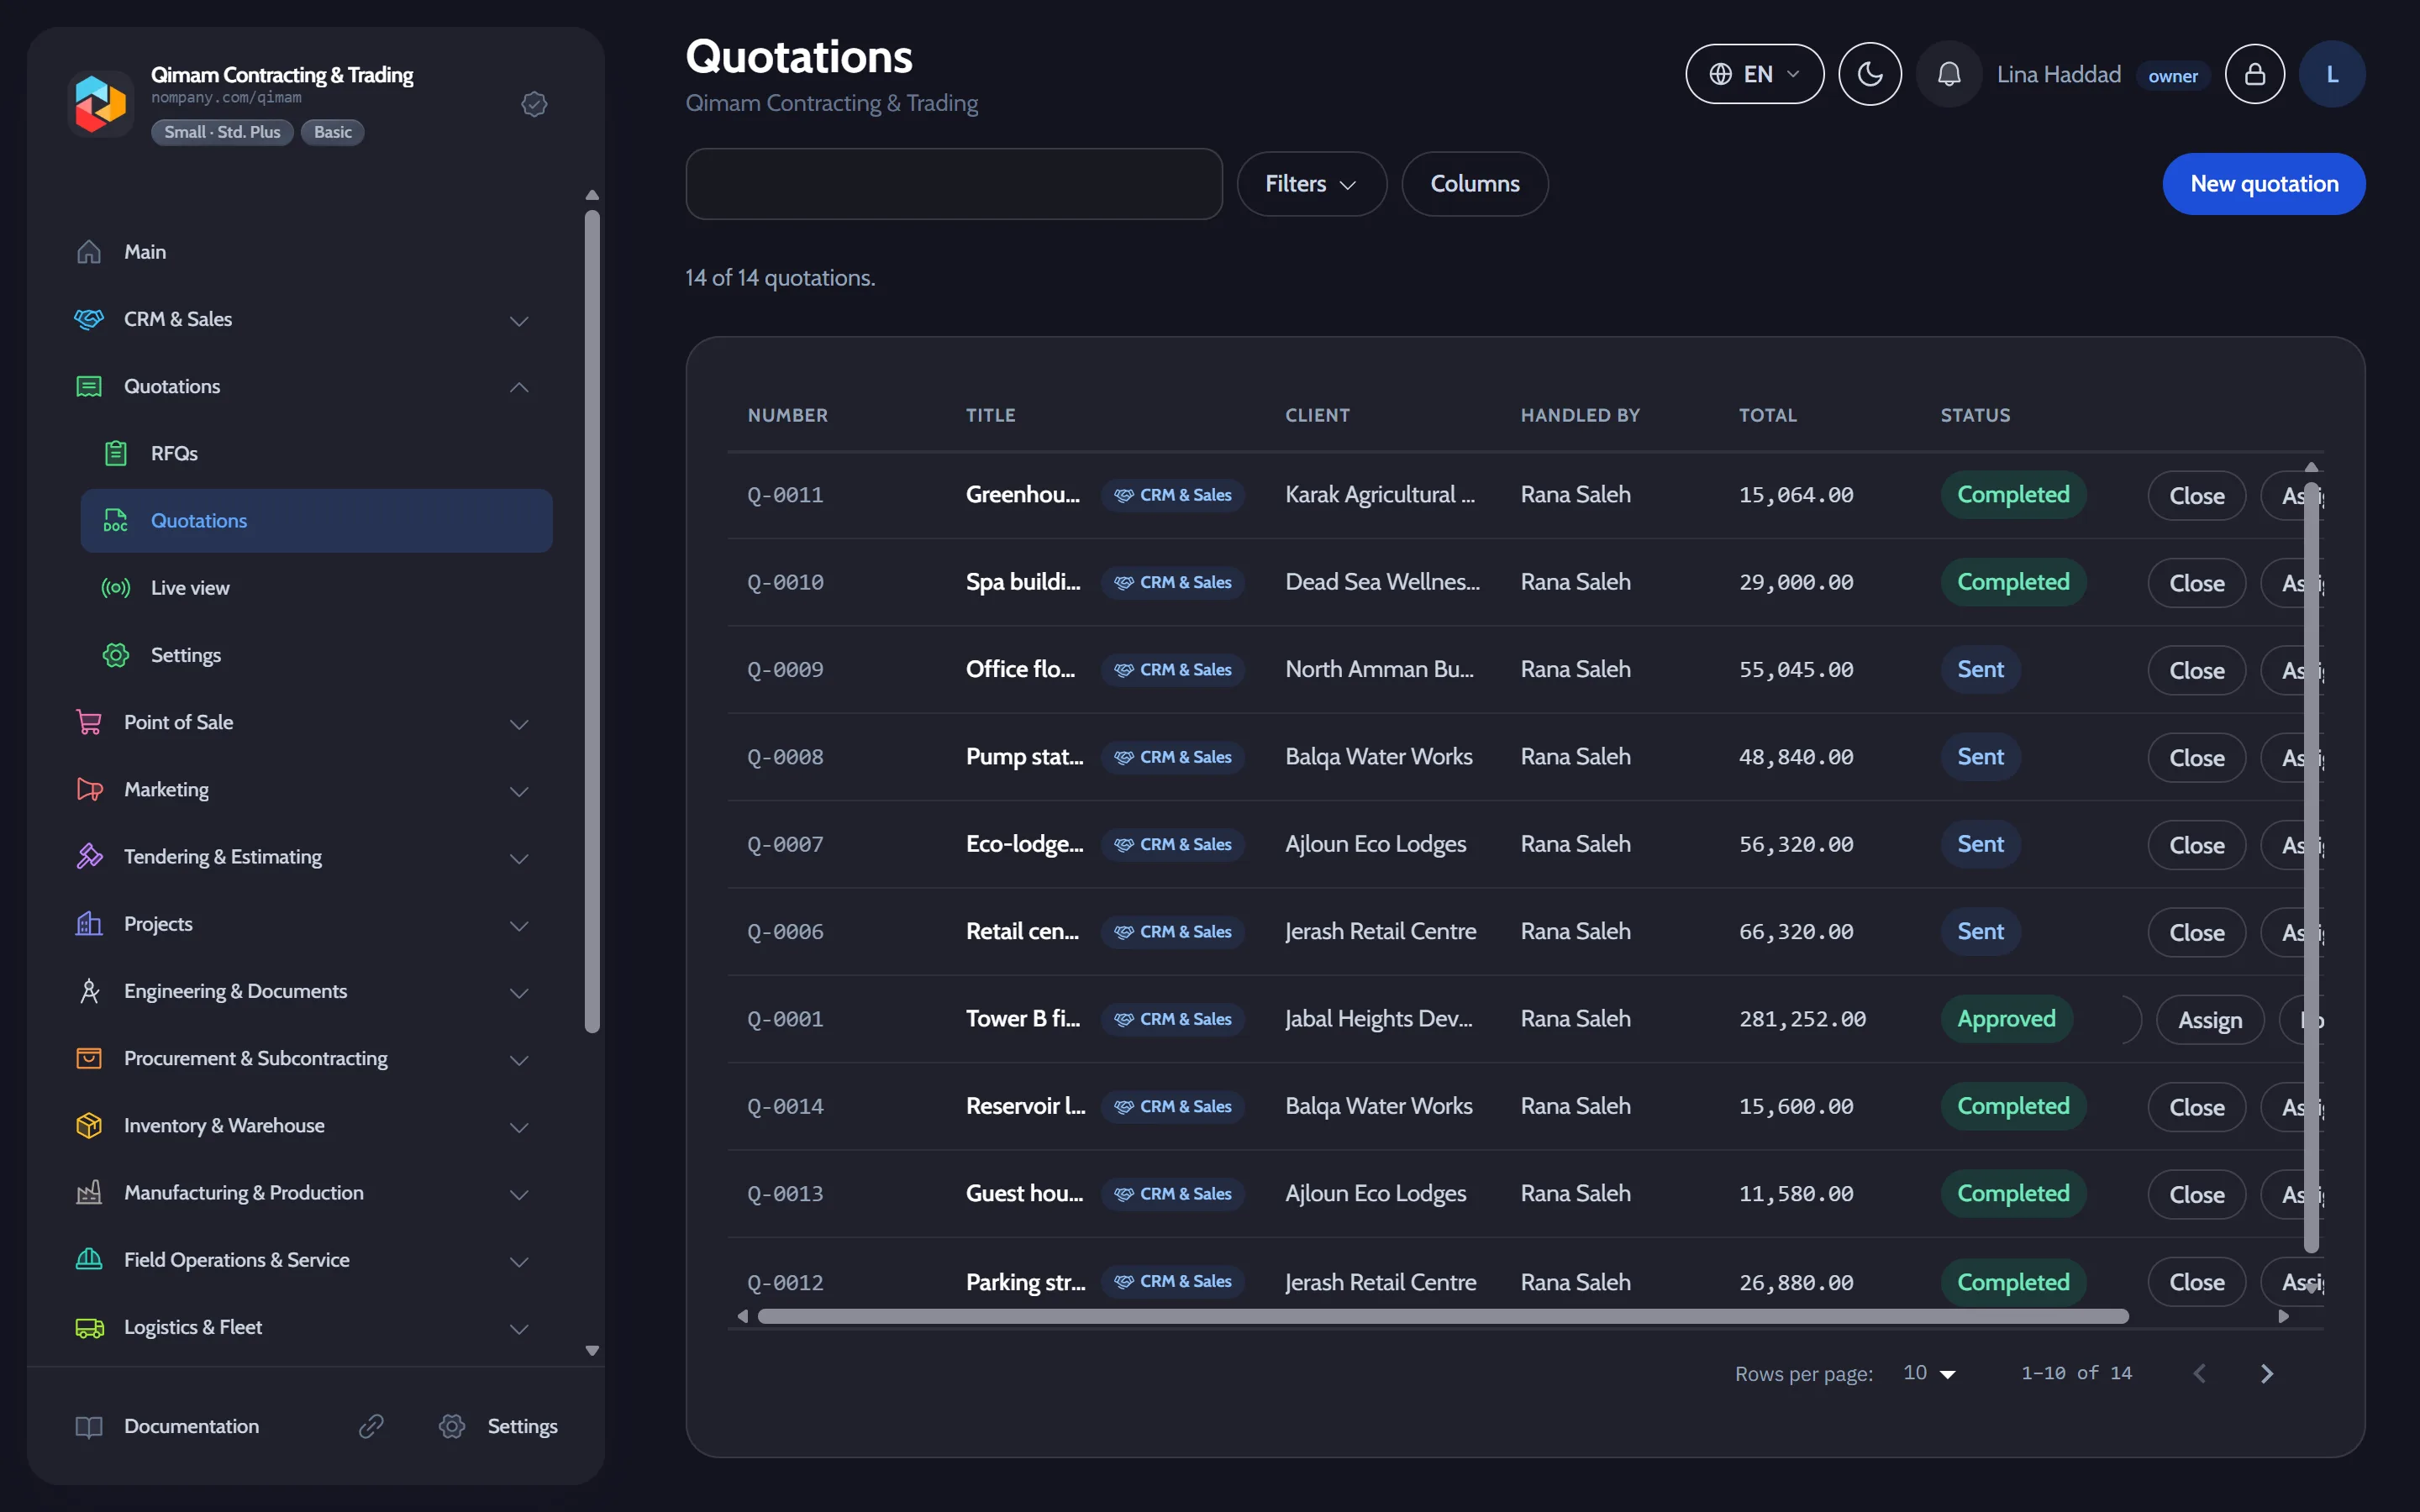Click the link icon beside Documentation
This screenshot has width=2420, height=1512.
tap(371, 1426)
